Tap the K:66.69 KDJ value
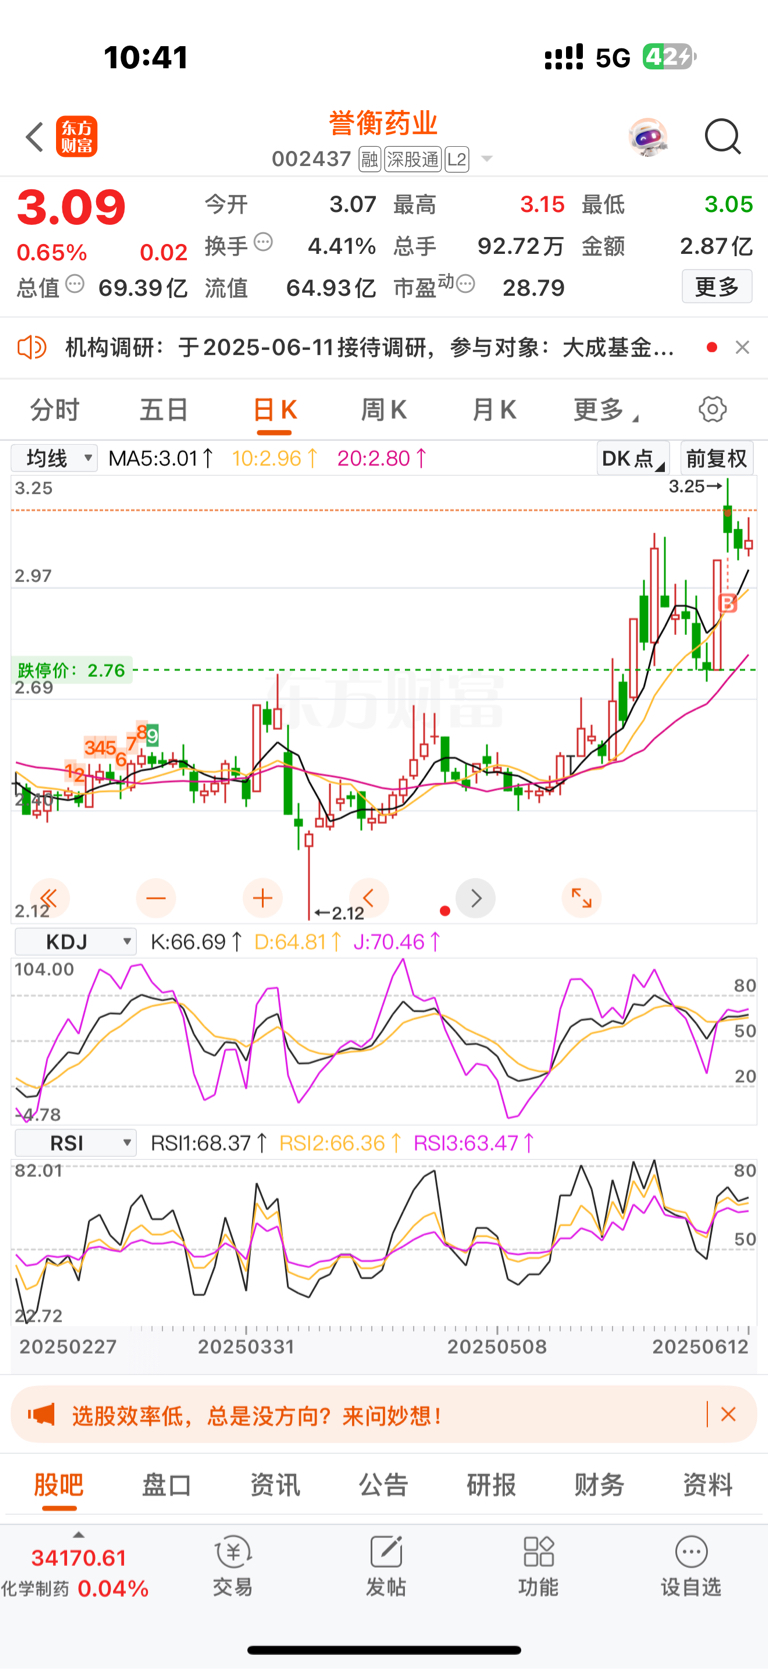The image size is (768, 1669). pos(196,942)
